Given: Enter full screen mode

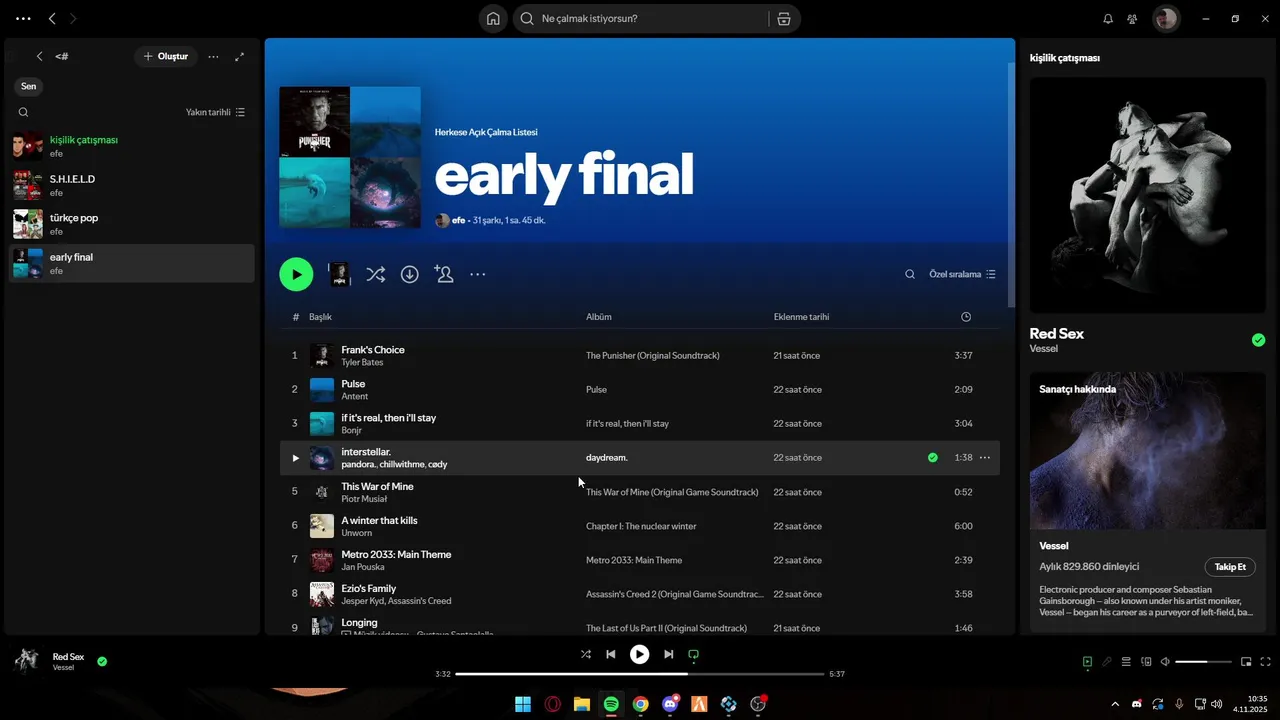Looking at the screenshot, I should click(x=1265, y=661).
